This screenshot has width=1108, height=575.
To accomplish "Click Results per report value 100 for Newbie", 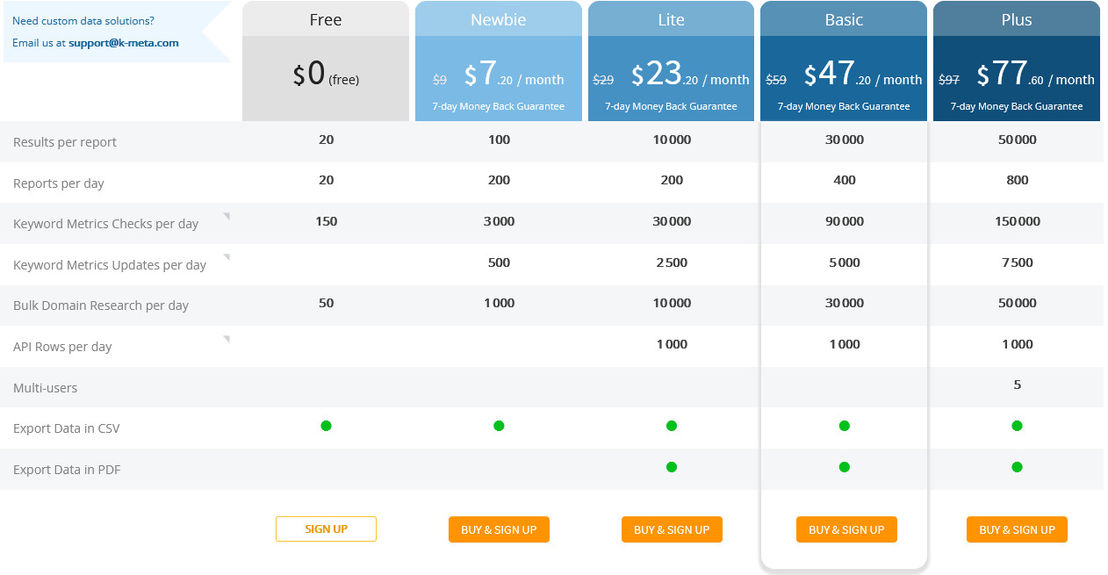I will click(x=499, y=140).
